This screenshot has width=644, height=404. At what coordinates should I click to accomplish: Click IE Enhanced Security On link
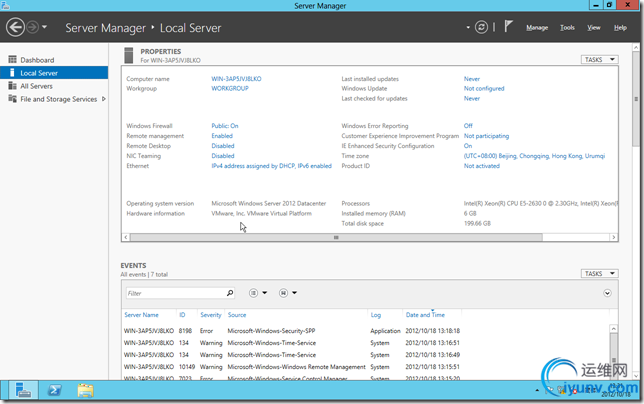[468, 146]
